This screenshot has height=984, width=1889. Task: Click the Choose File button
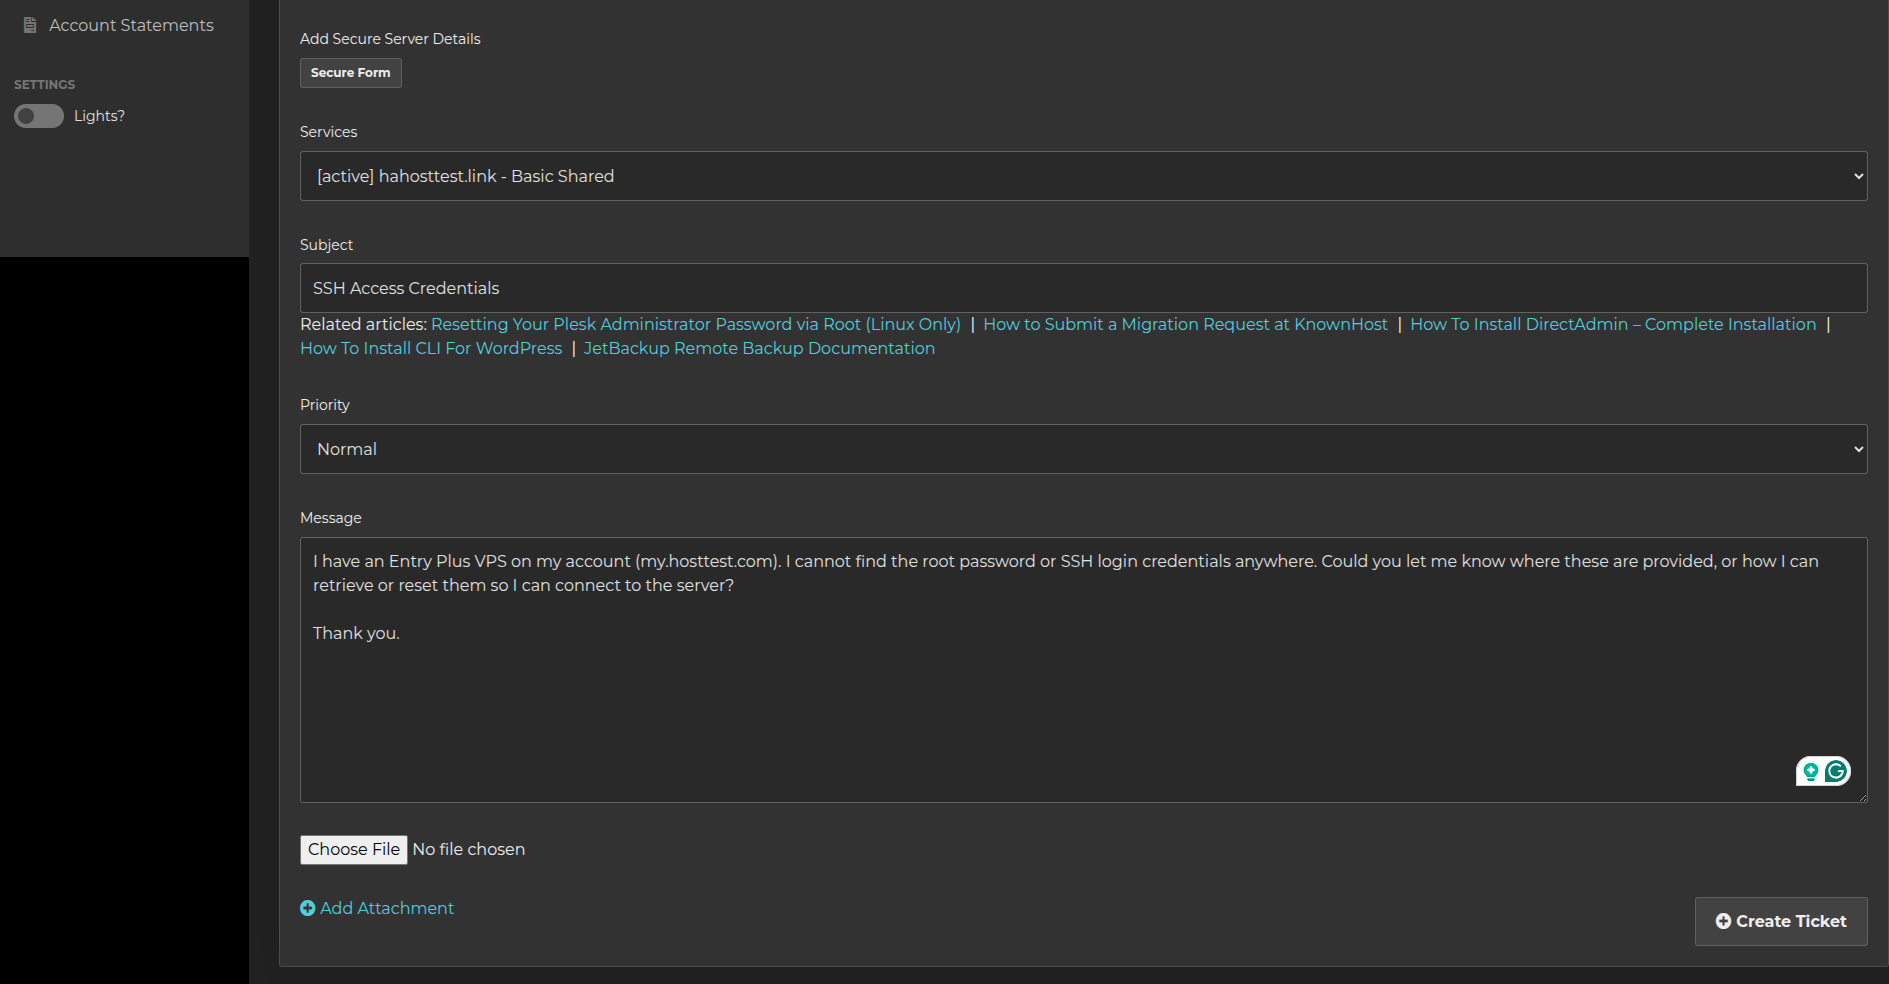pos(354,849)
